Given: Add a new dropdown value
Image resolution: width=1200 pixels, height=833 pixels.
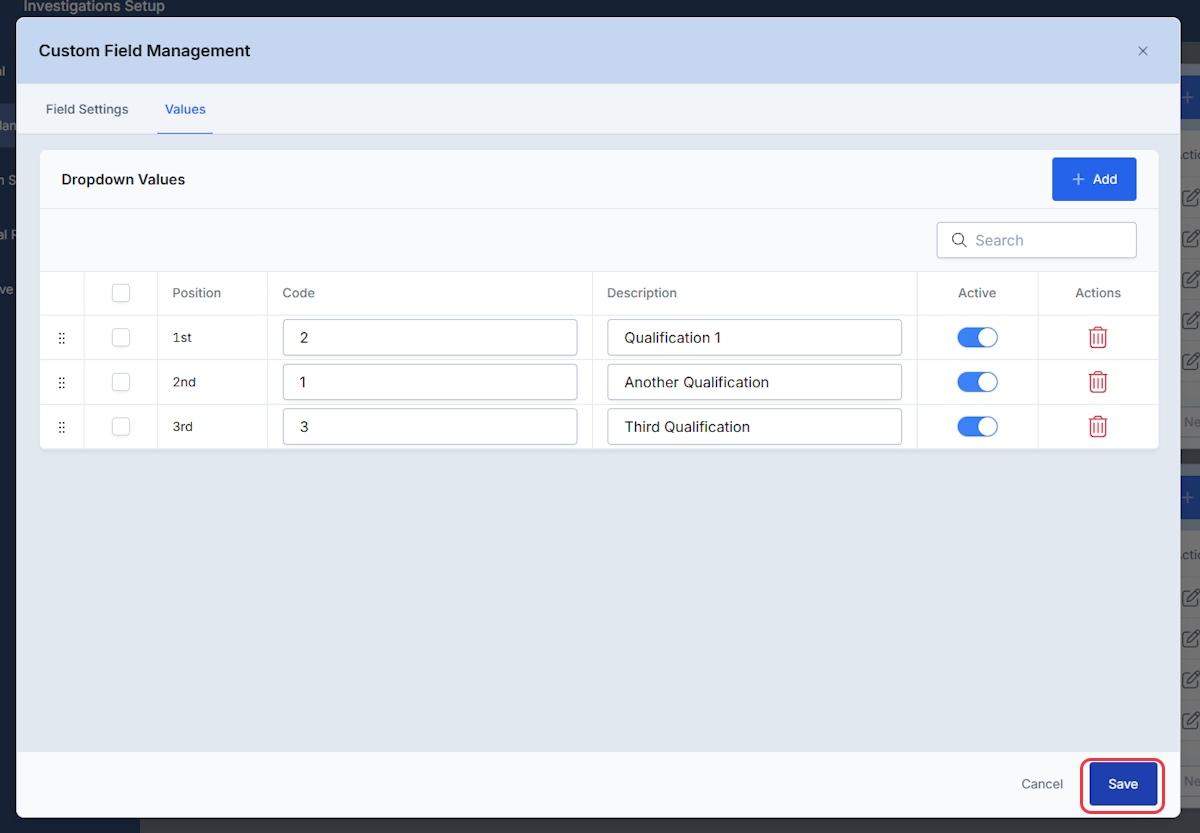Looking at the screenshot, I should [1094, 179].
